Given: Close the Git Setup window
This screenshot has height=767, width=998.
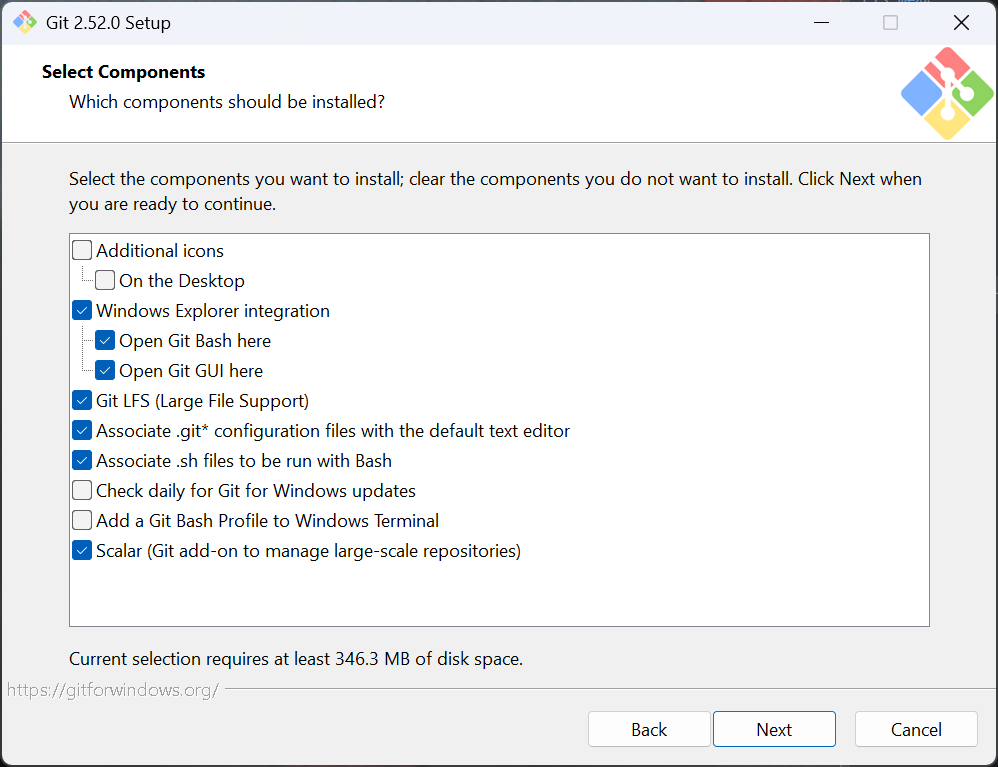Looking at the screenshot, I should click(x=961, y=23).
